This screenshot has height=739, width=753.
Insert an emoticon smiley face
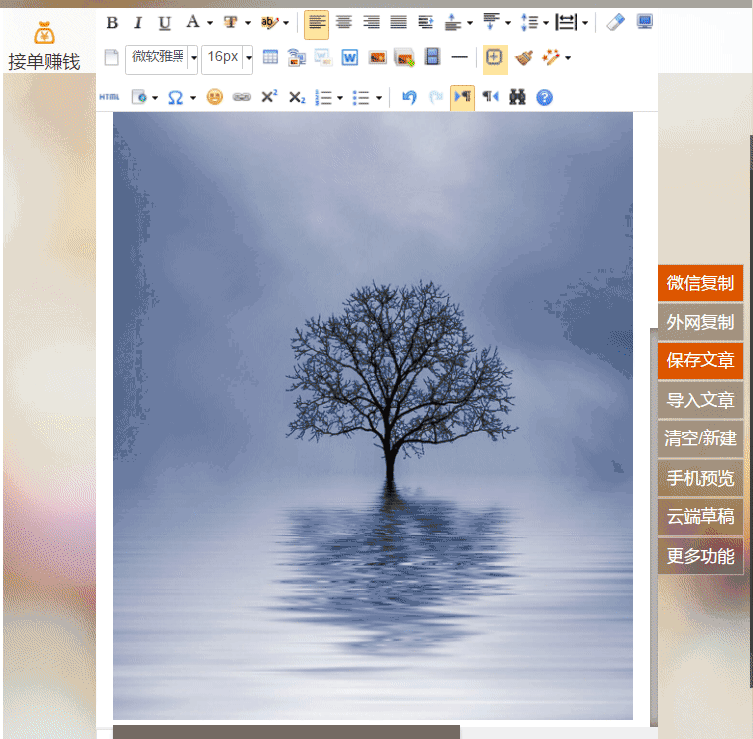[x=215, y=97]
